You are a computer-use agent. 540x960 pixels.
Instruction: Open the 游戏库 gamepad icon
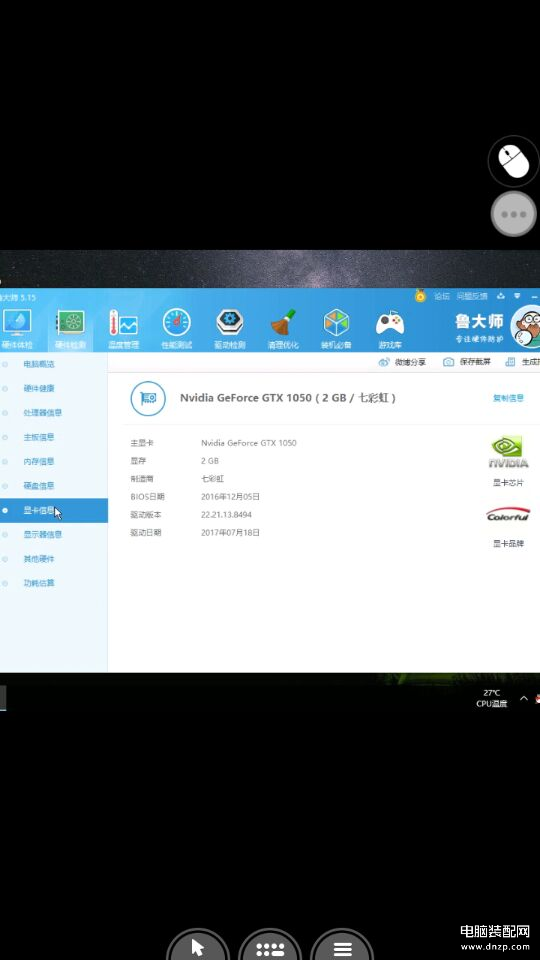(390, 329)
